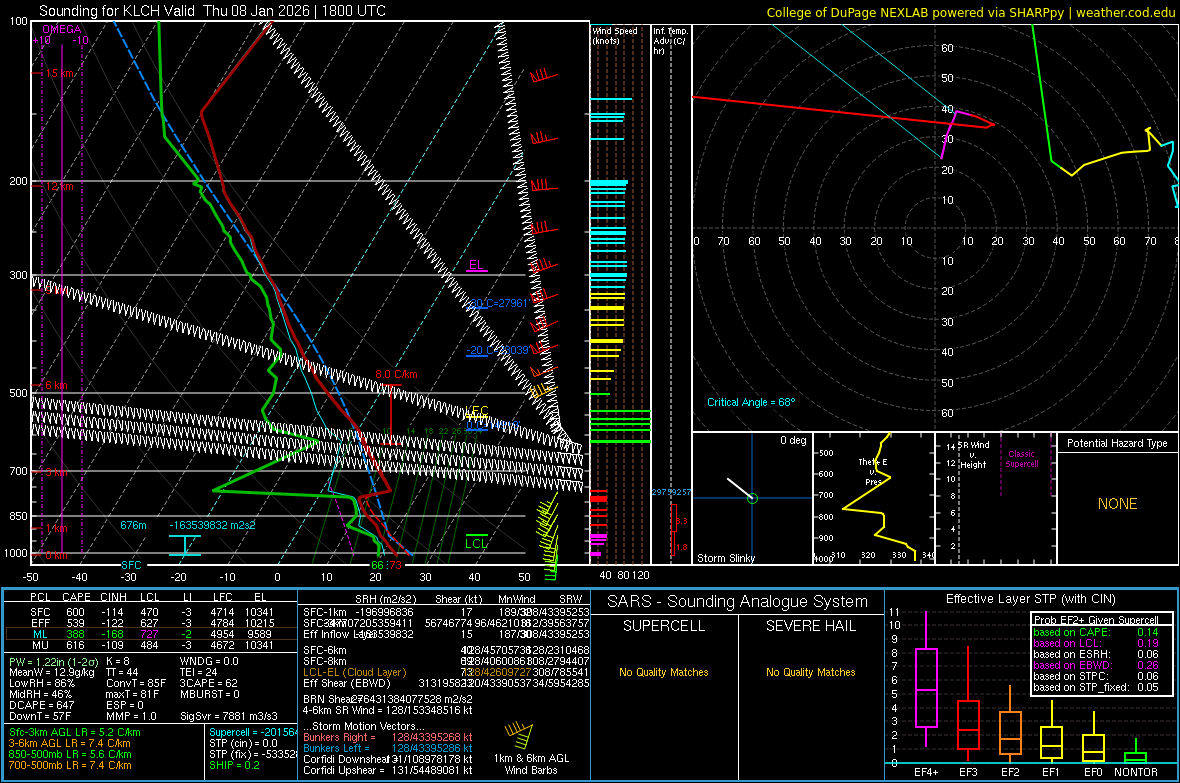Click the green LCL marker on the sounding
1180x783 pixels.
(x=477, y=541)
